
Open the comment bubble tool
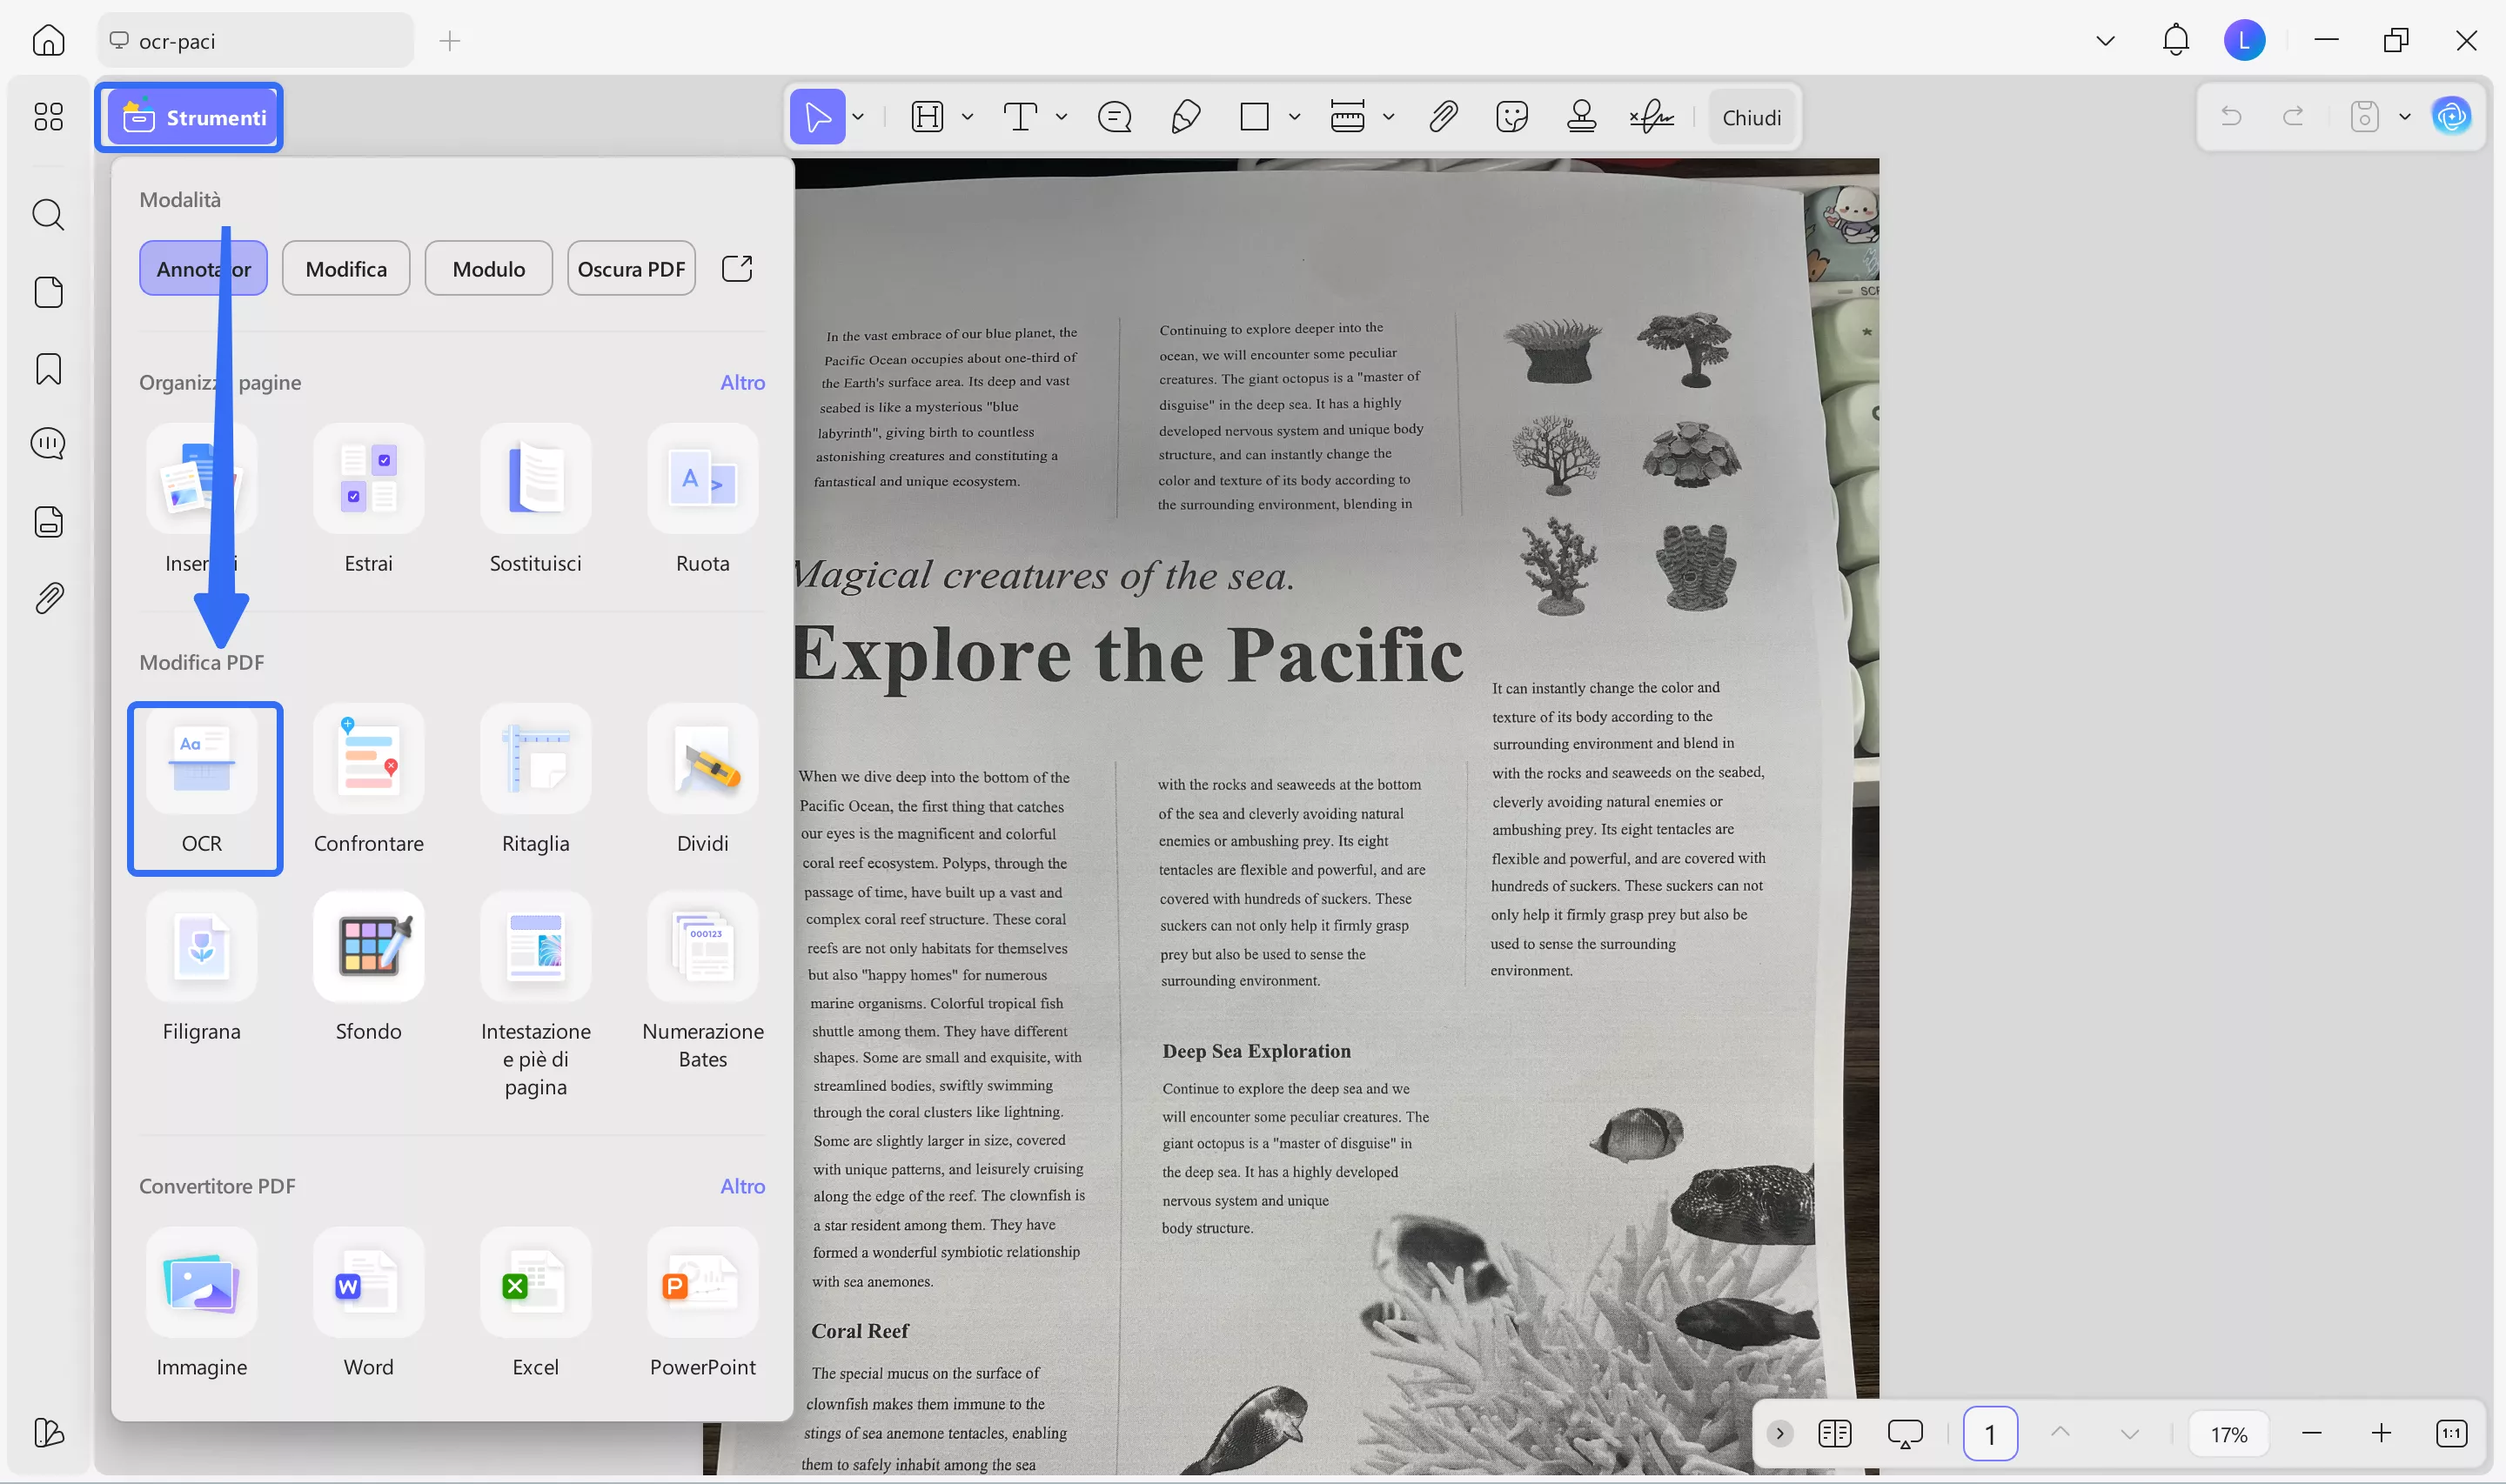[1114, 117]
